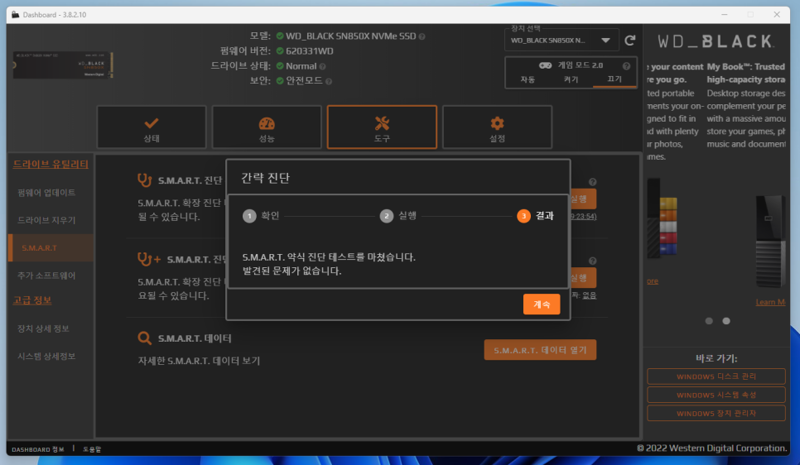Click the 안전모드 security value text
Viewport: 800px width, 465px height.
click(304, 81)
